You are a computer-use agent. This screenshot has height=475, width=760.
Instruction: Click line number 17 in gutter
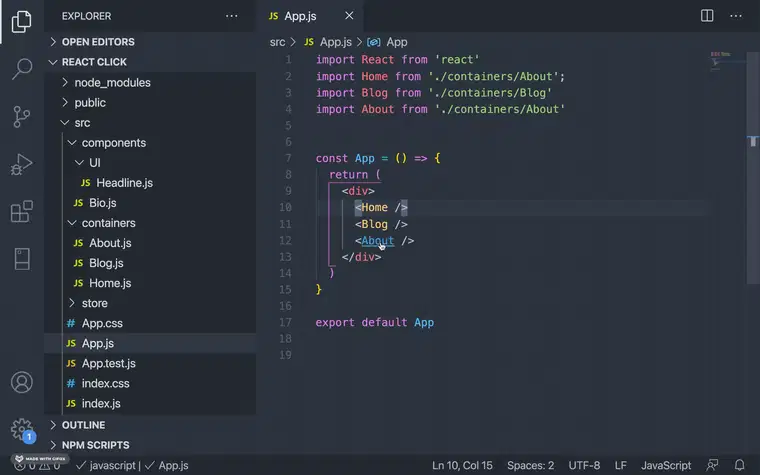click(x=285, y=322)
